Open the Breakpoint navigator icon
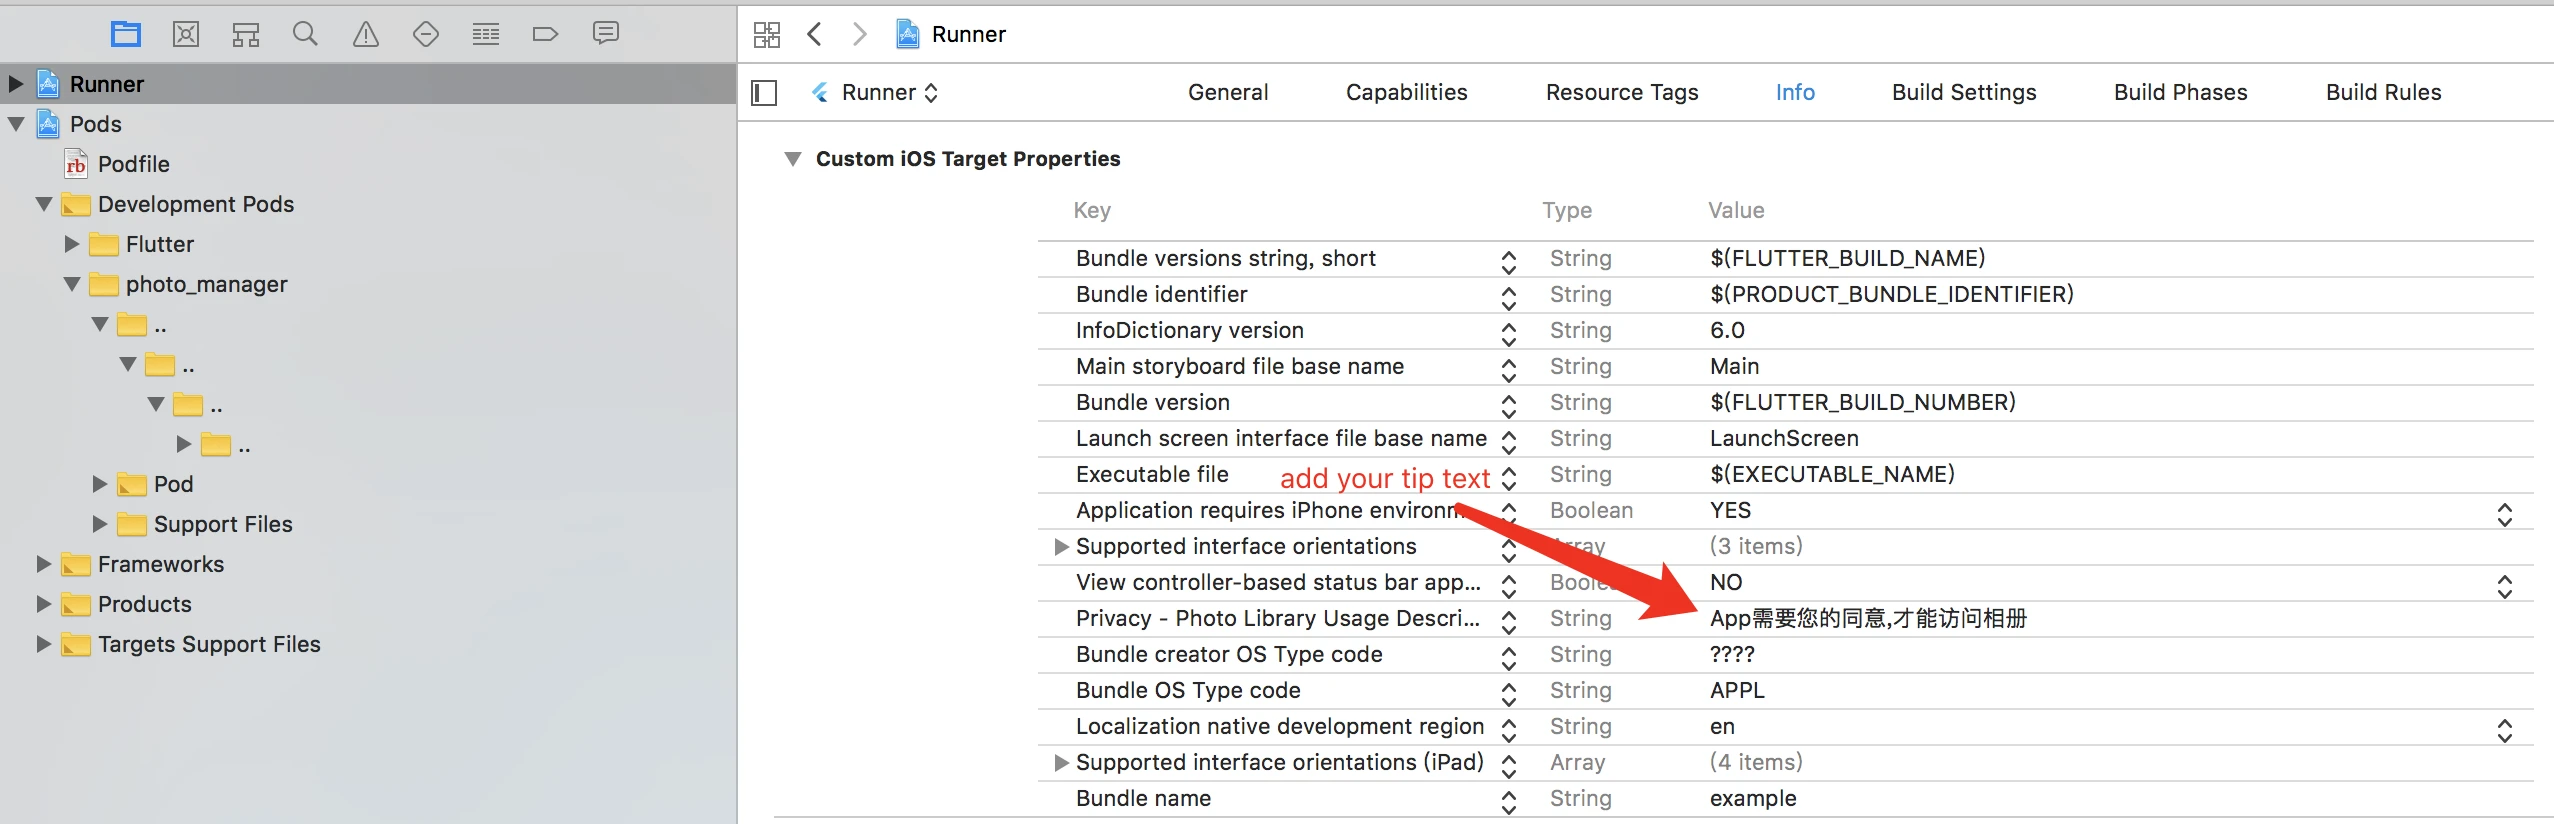 coord(546,35)
